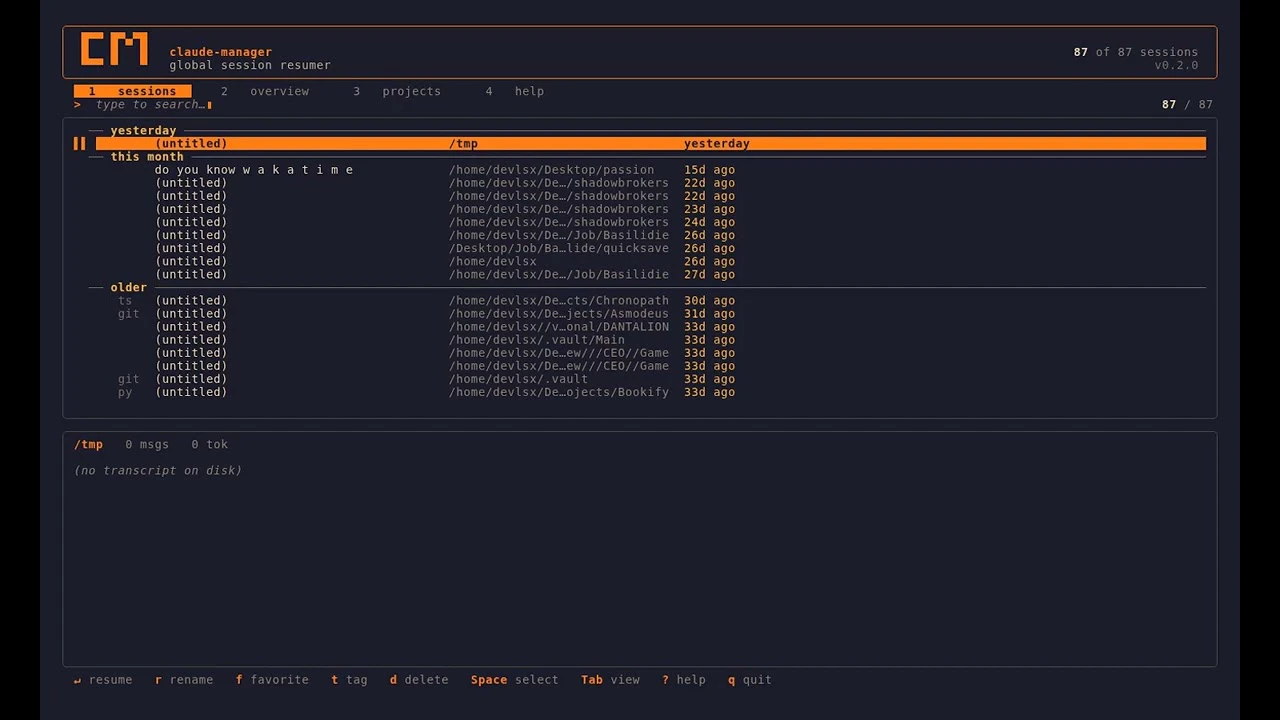
Task: Click the git tag on the Asmodeus row
Action: [128, 314]
